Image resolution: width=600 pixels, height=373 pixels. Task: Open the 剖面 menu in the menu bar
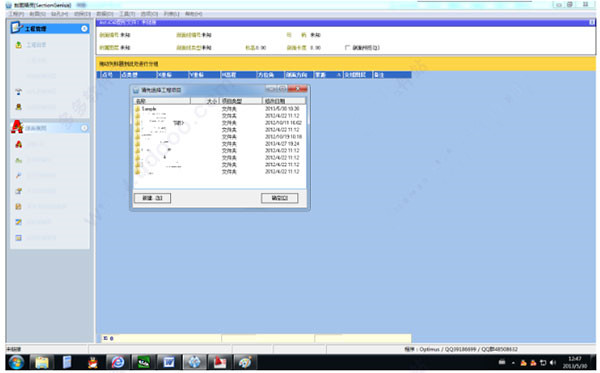38,14
